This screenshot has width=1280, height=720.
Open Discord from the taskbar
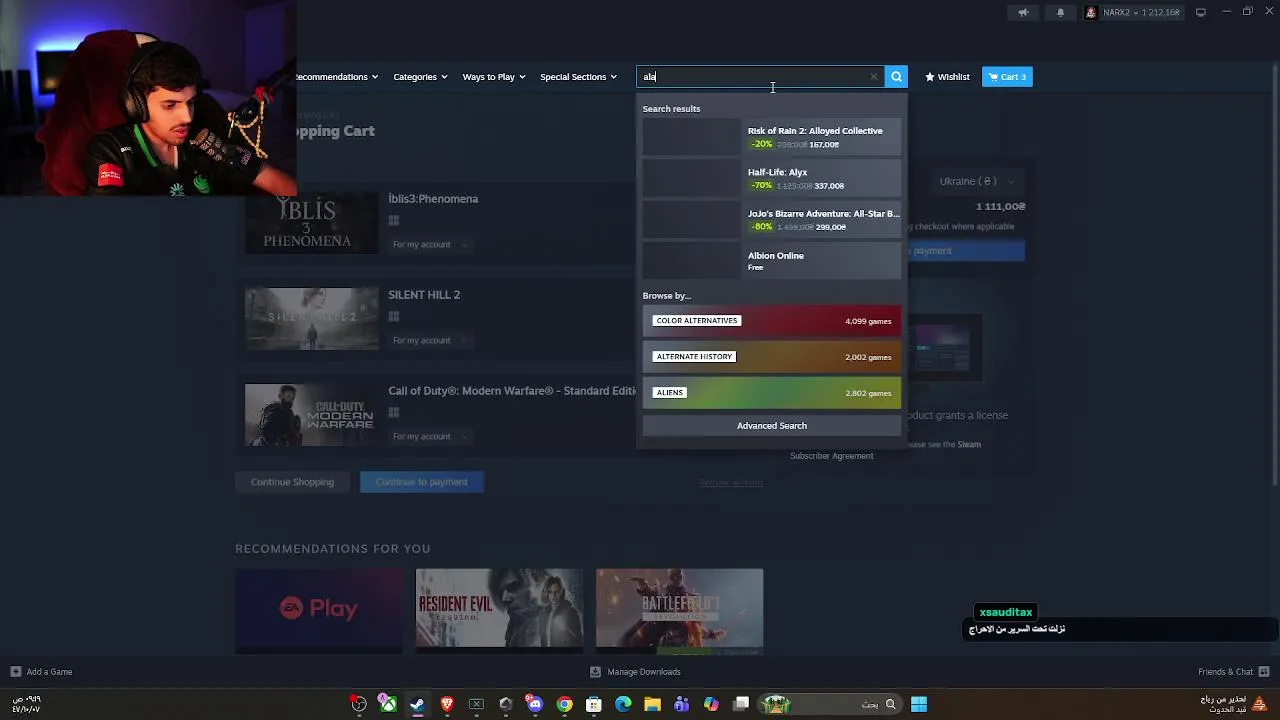[x=535, y=704]
